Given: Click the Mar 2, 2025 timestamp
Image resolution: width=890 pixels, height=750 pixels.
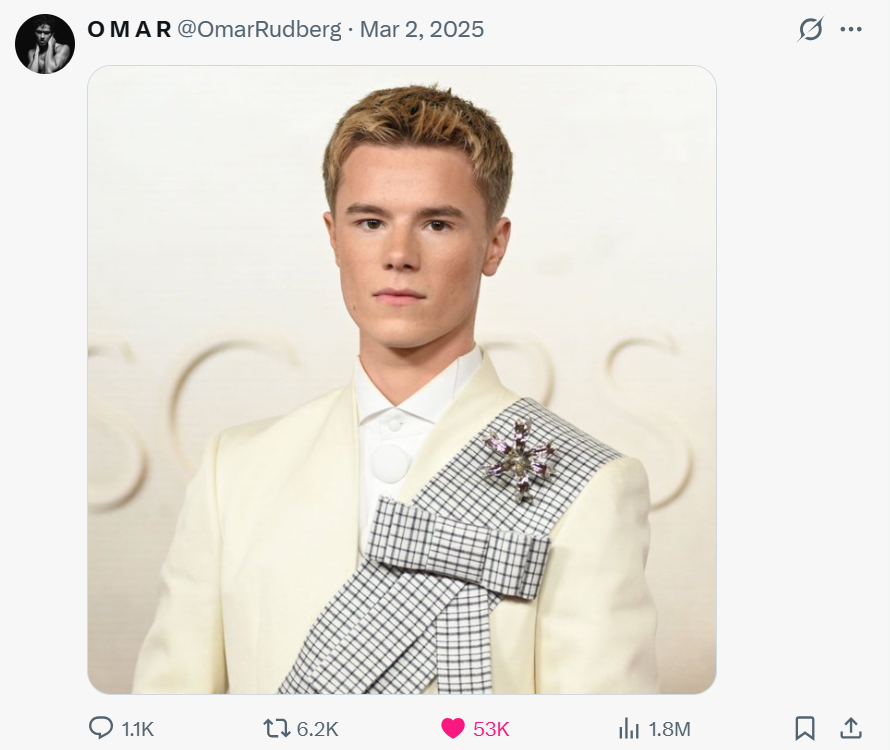Looking at the screenshot, I should (x=422, y=30).
